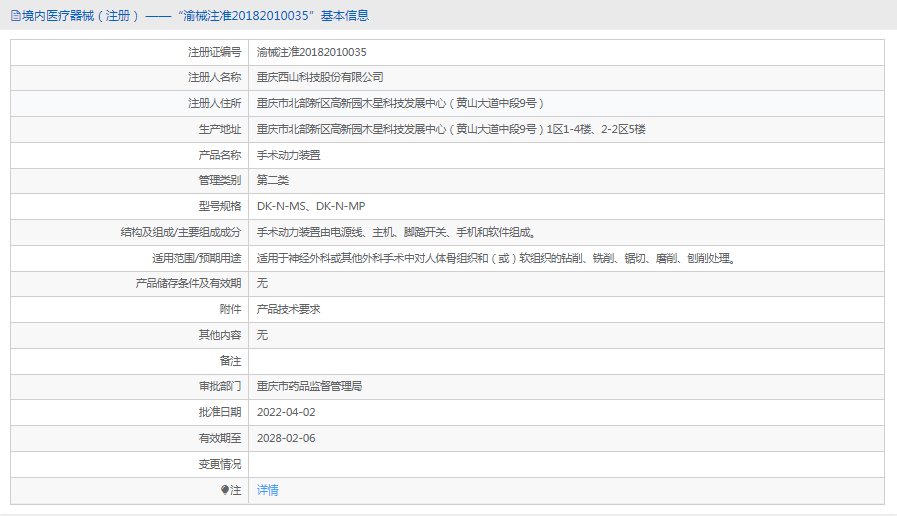Viewport: 897px width, 516px height.
Task: Select registration number 渝械注准20182010035 value
Action: [312, 52]
